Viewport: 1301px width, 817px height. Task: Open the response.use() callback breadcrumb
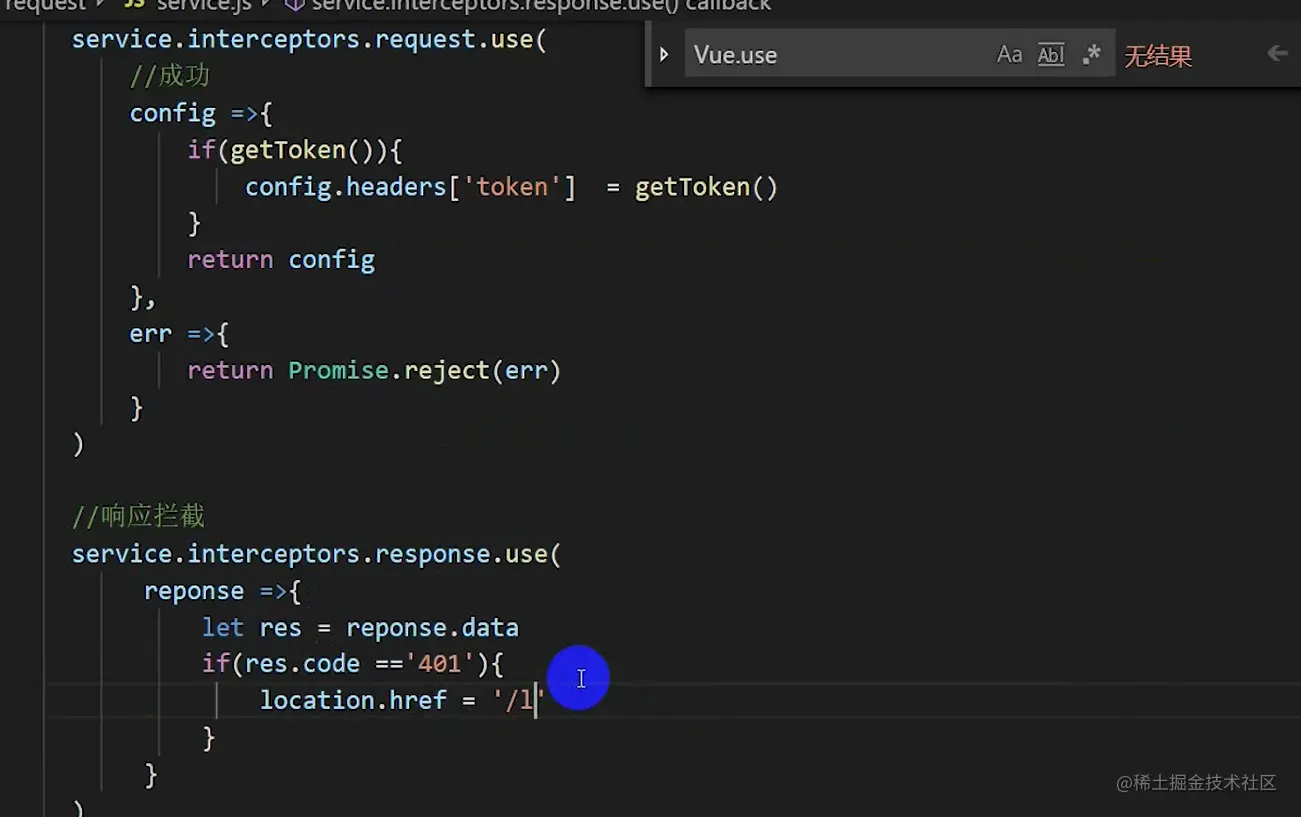(528, 6)
